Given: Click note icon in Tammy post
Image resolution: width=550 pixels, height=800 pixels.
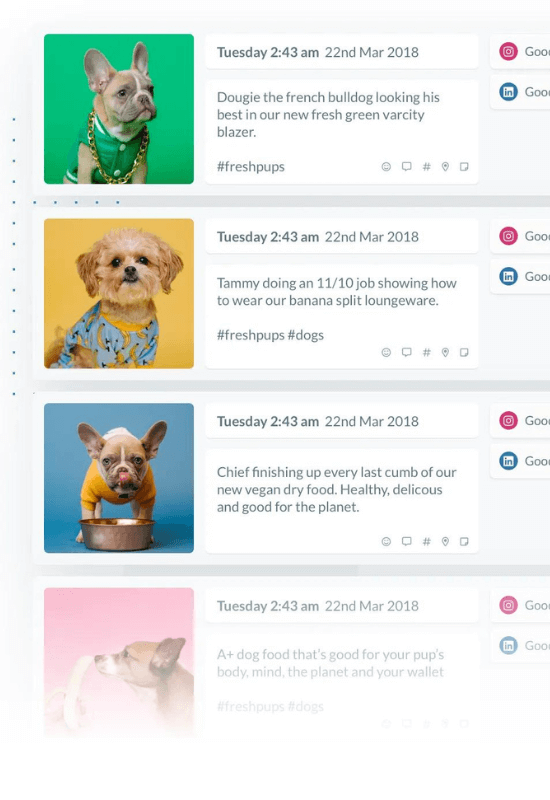Looking at the screenshot, I should (464, 352).
